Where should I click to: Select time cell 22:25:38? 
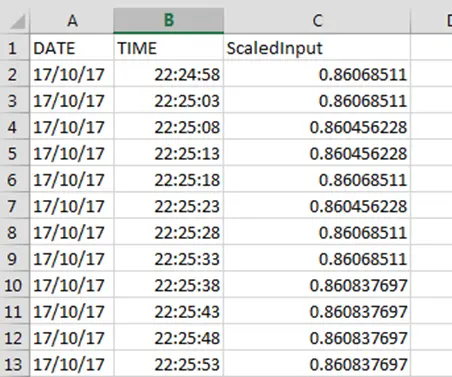pos(169,285)
